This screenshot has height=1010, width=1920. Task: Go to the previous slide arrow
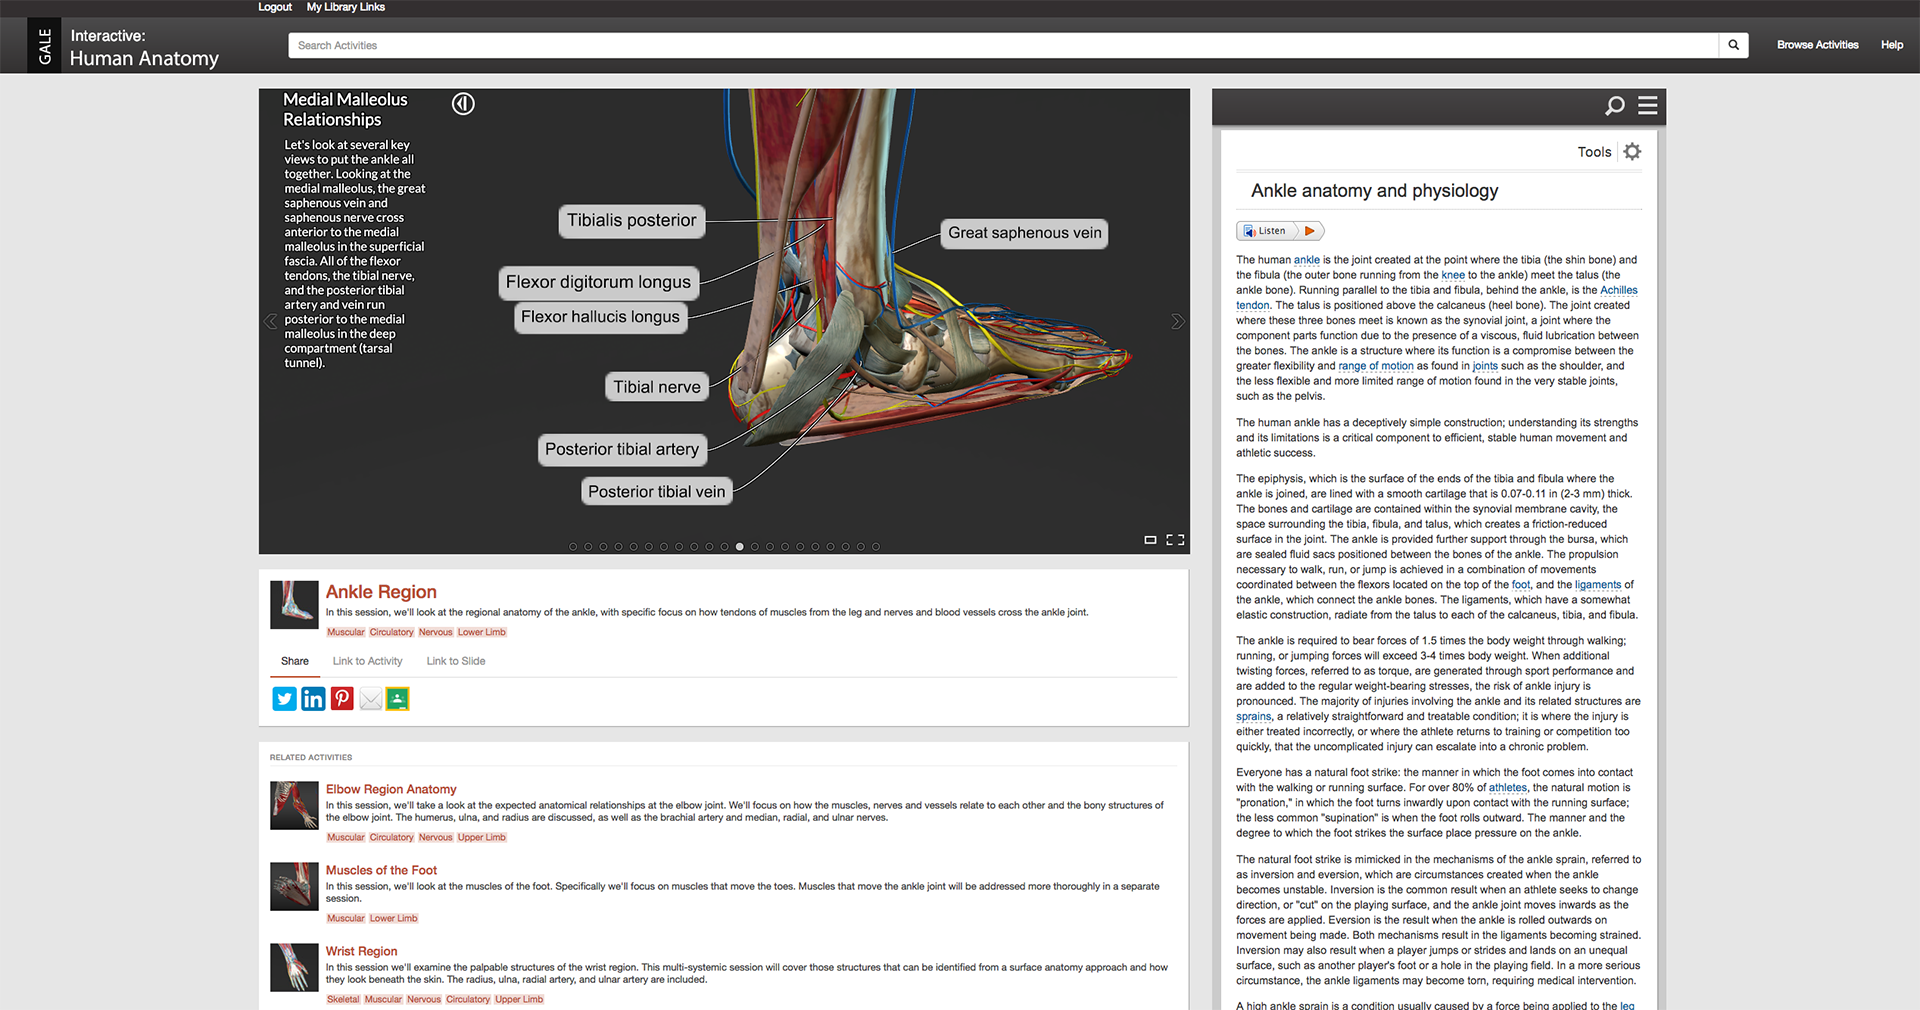[270, 321]
